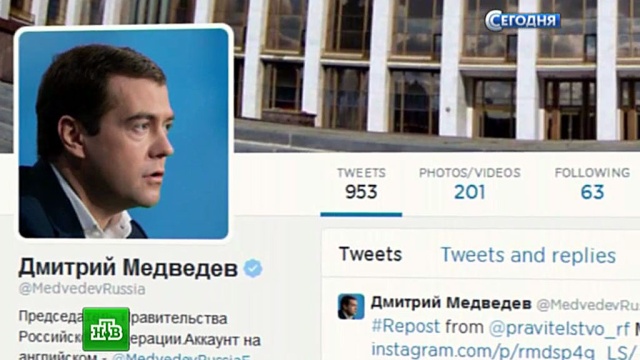
Task: Click the @MedvedevRussiaE link in bio
Action: click(x=181, y=356)
